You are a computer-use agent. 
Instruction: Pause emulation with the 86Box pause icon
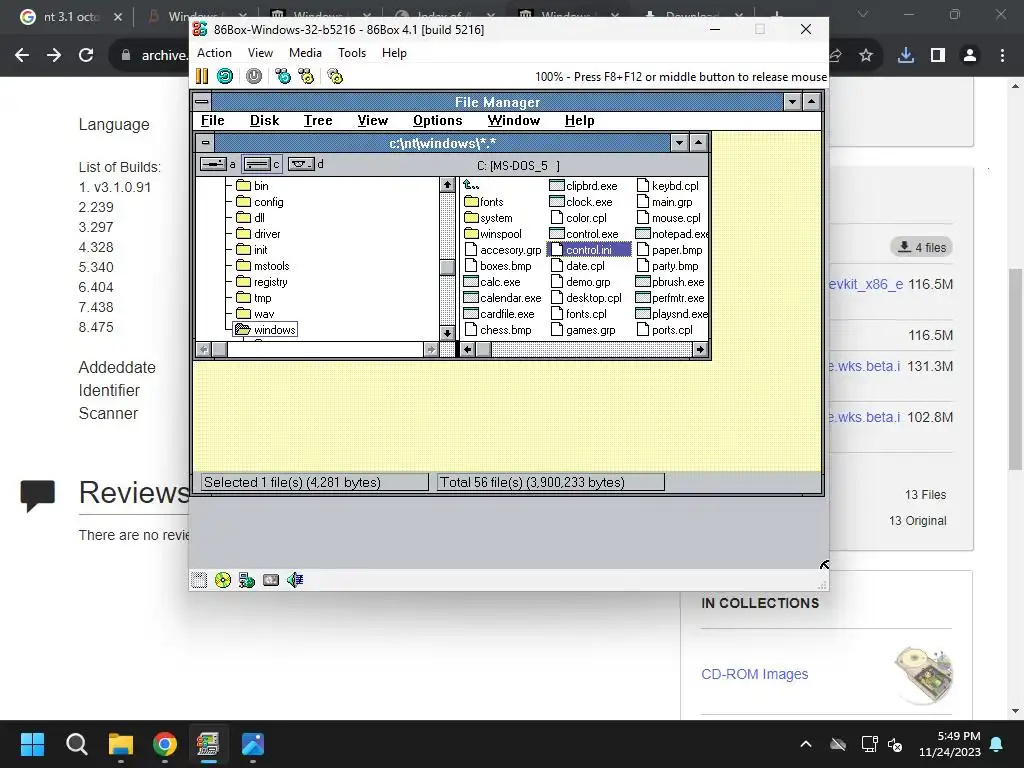coord(202,76)
